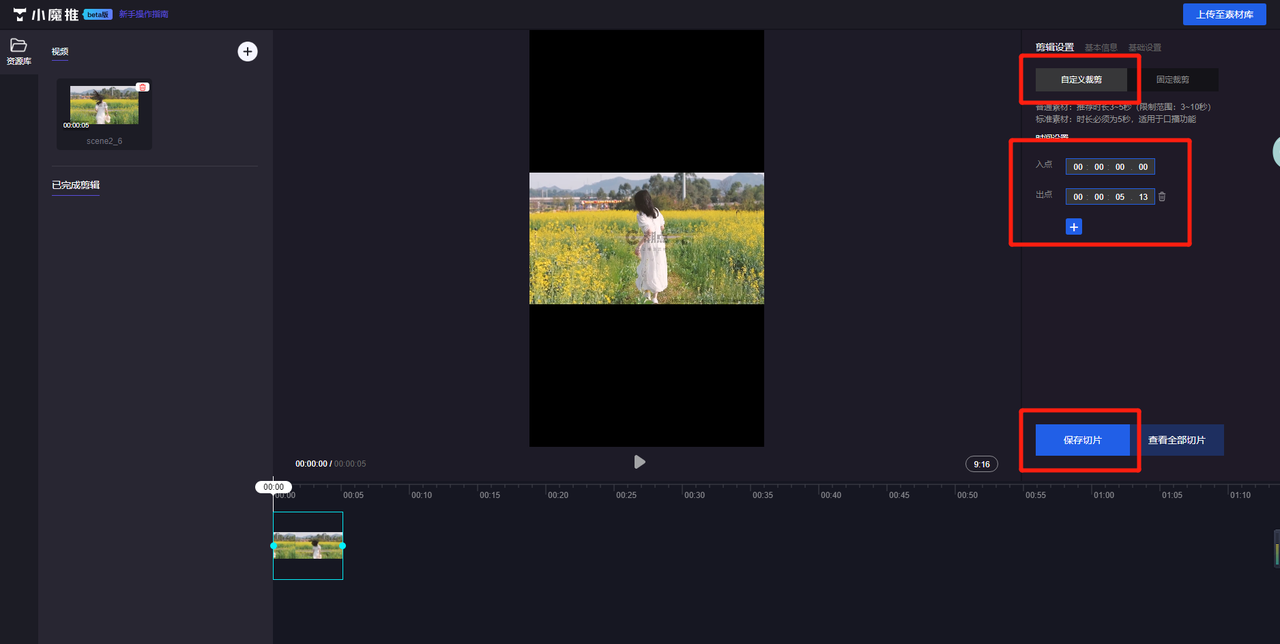Click the trash icon beside 出点 time

[1162, 197]
